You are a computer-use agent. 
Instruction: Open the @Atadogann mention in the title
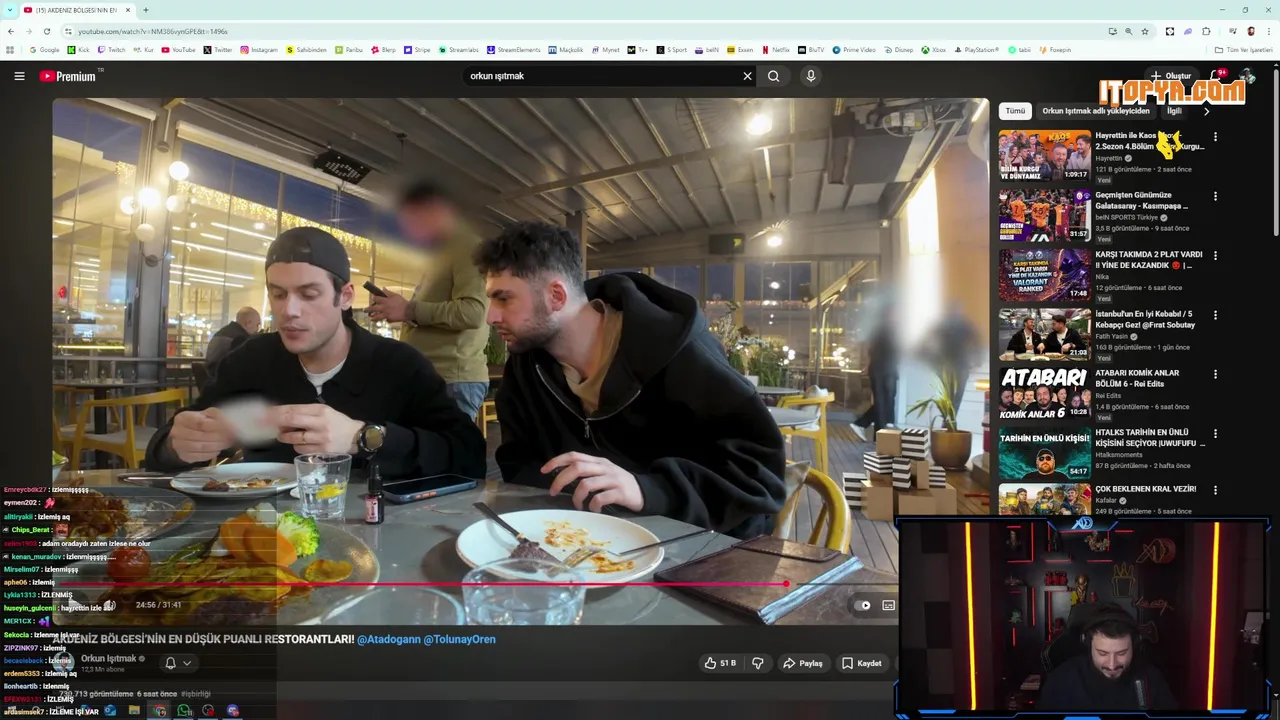point(388,639)
